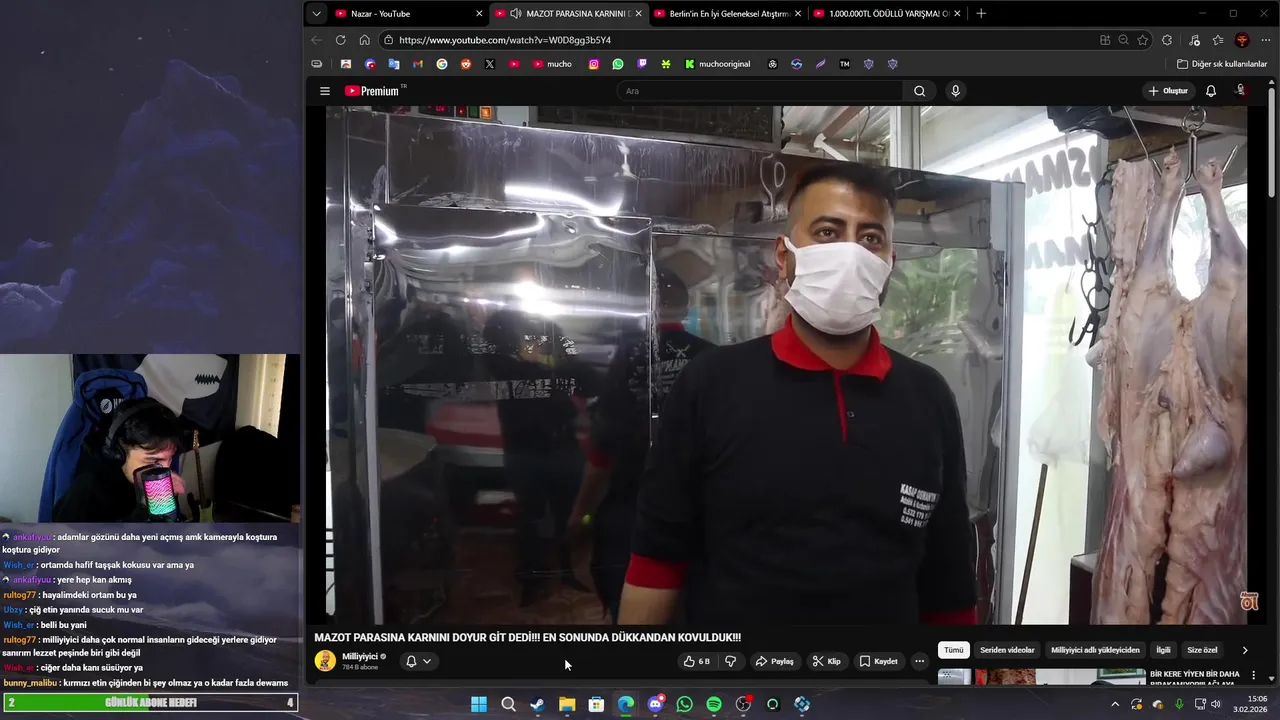Switch to Berlin'in En İyi Geleneksel tab
The height and width of the screenshot is (720, 1280).
pyautogui.click(x=728, y=13)
